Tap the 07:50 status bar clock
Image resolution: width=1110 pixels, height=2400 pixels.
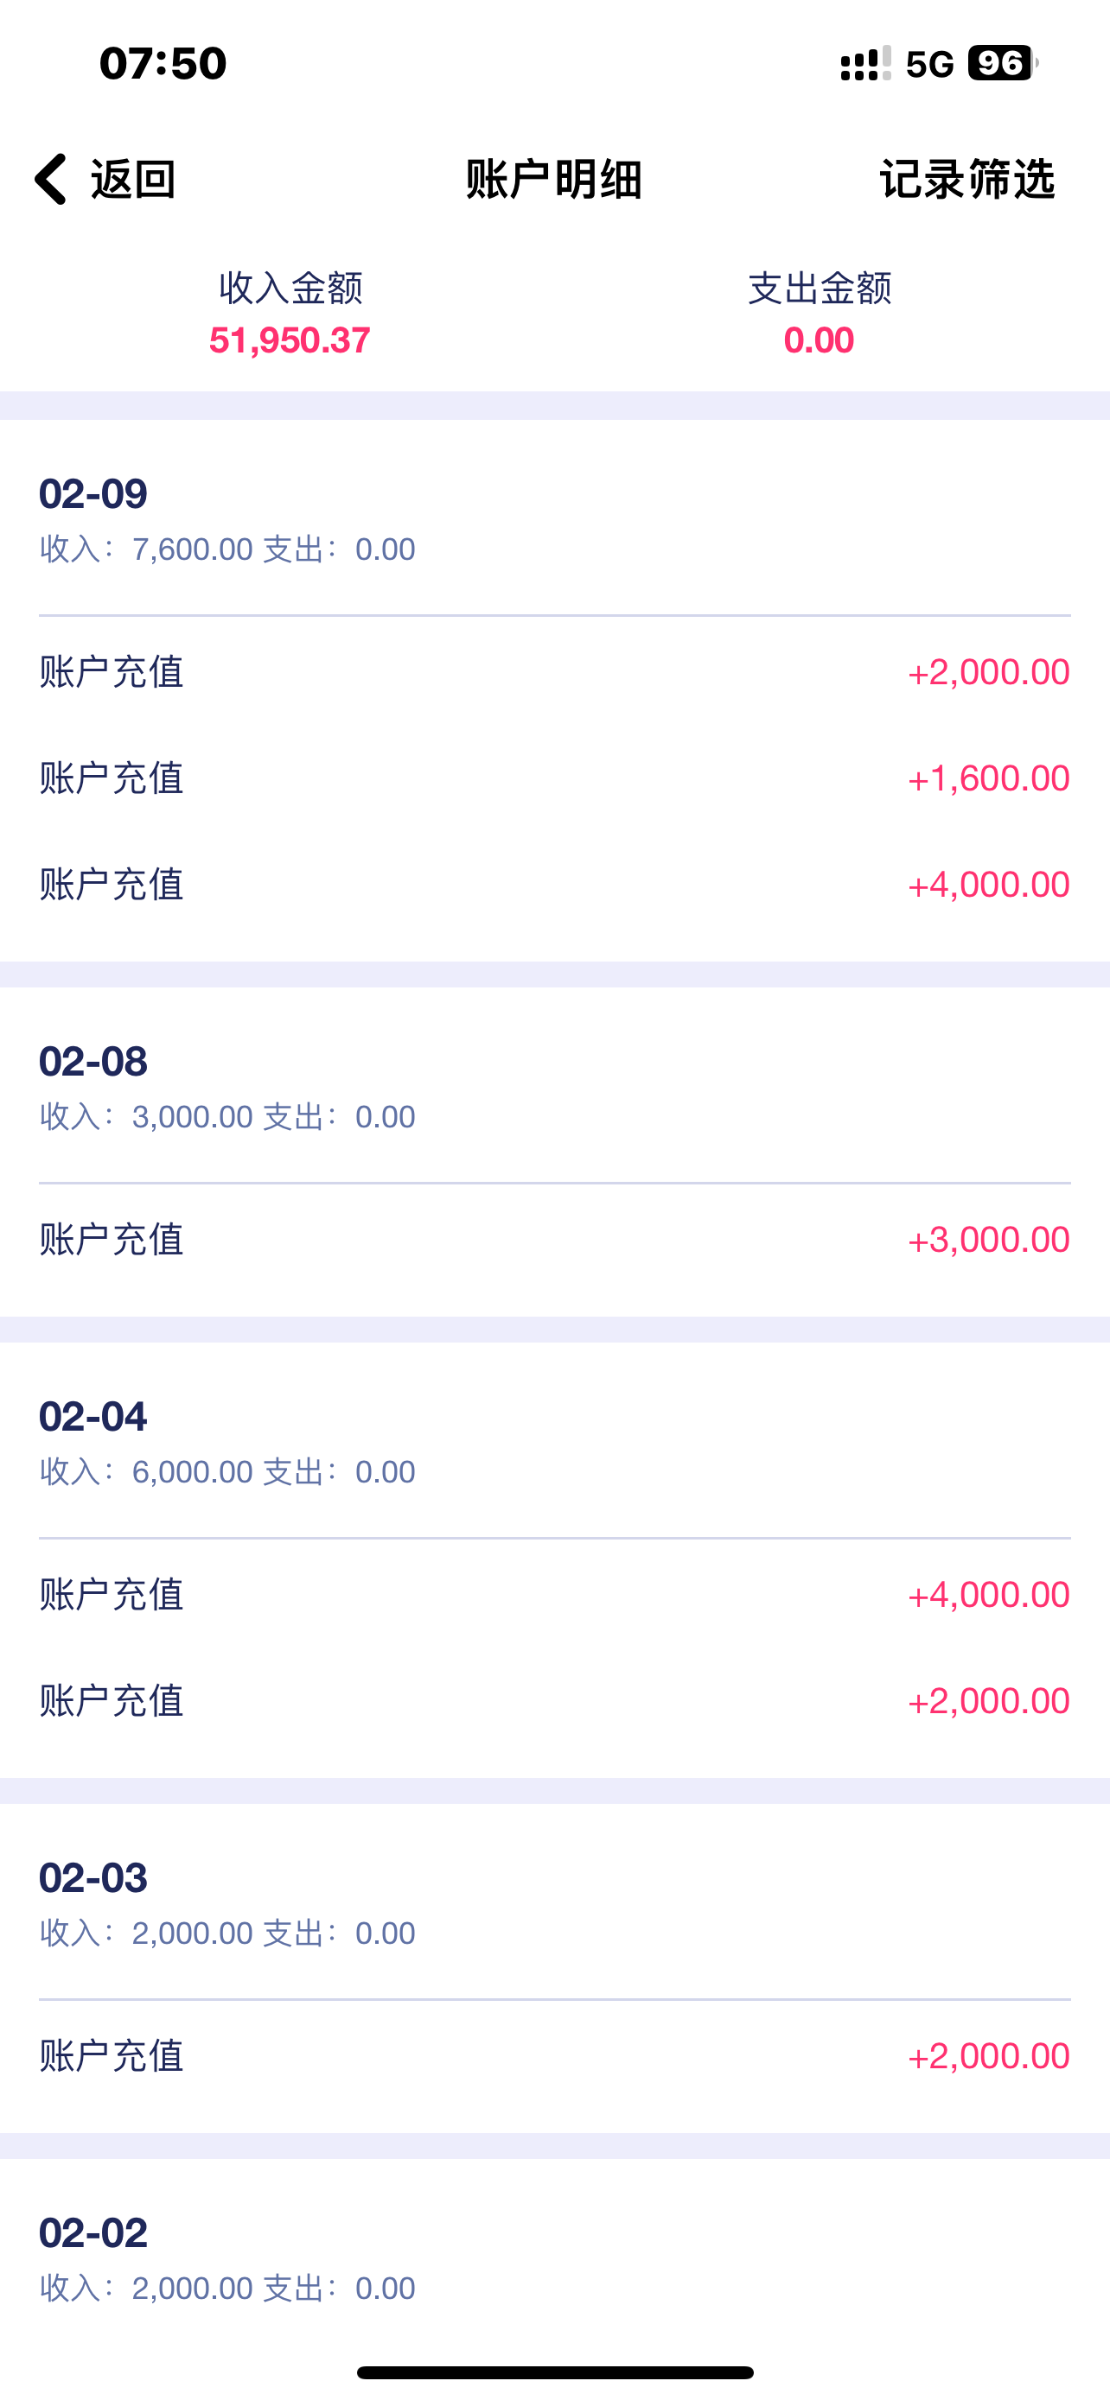tap(163, 64)
